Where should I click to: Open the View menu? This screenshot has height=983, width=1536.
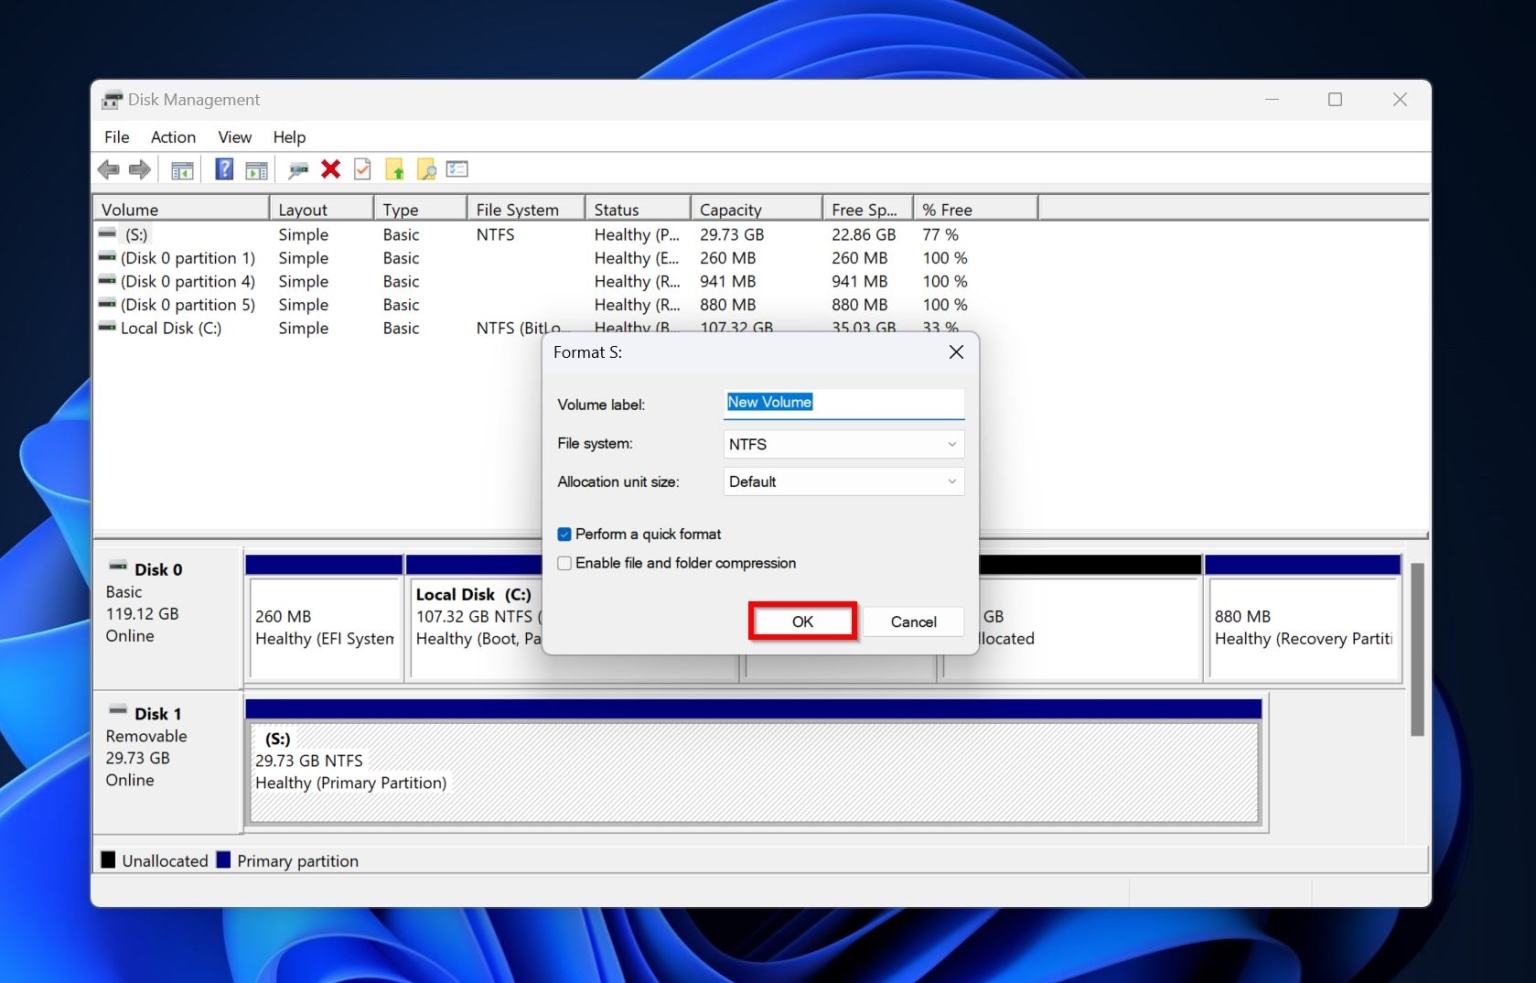click(x=234, y=137)
